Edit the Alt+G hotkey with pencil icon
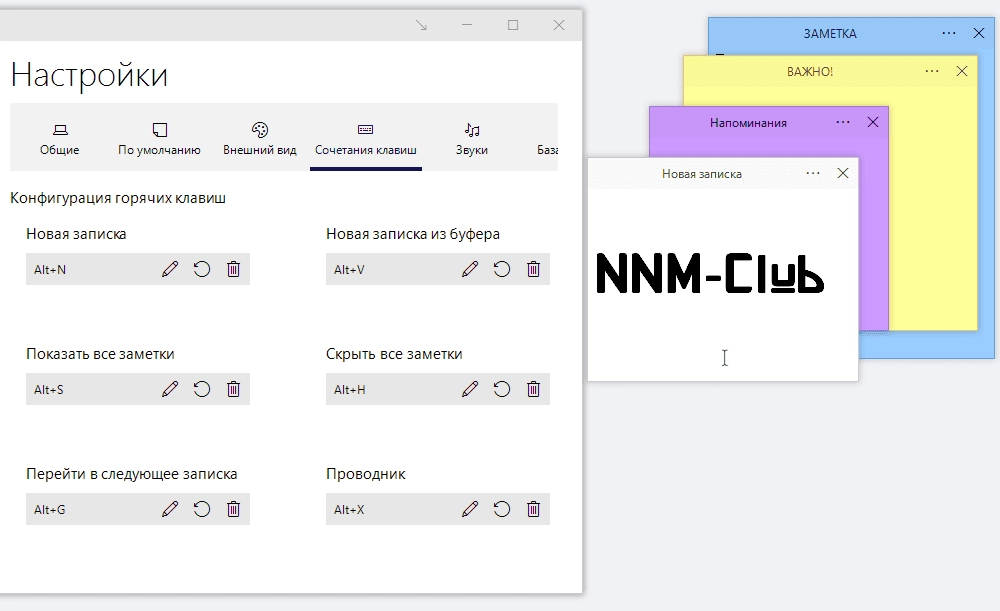The height and width of the screenshot is (611, 1000). (x=170, y=509)
